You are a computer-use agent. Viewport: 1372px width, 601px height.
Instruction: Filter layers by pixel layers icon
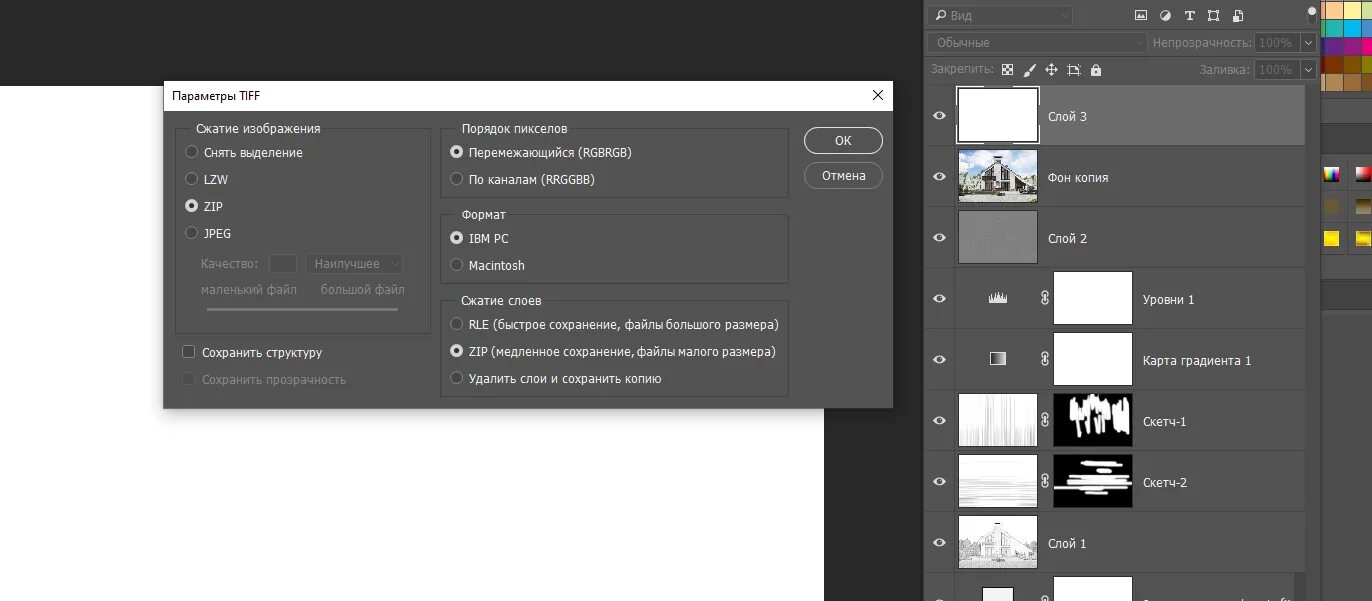point(1141,16)
